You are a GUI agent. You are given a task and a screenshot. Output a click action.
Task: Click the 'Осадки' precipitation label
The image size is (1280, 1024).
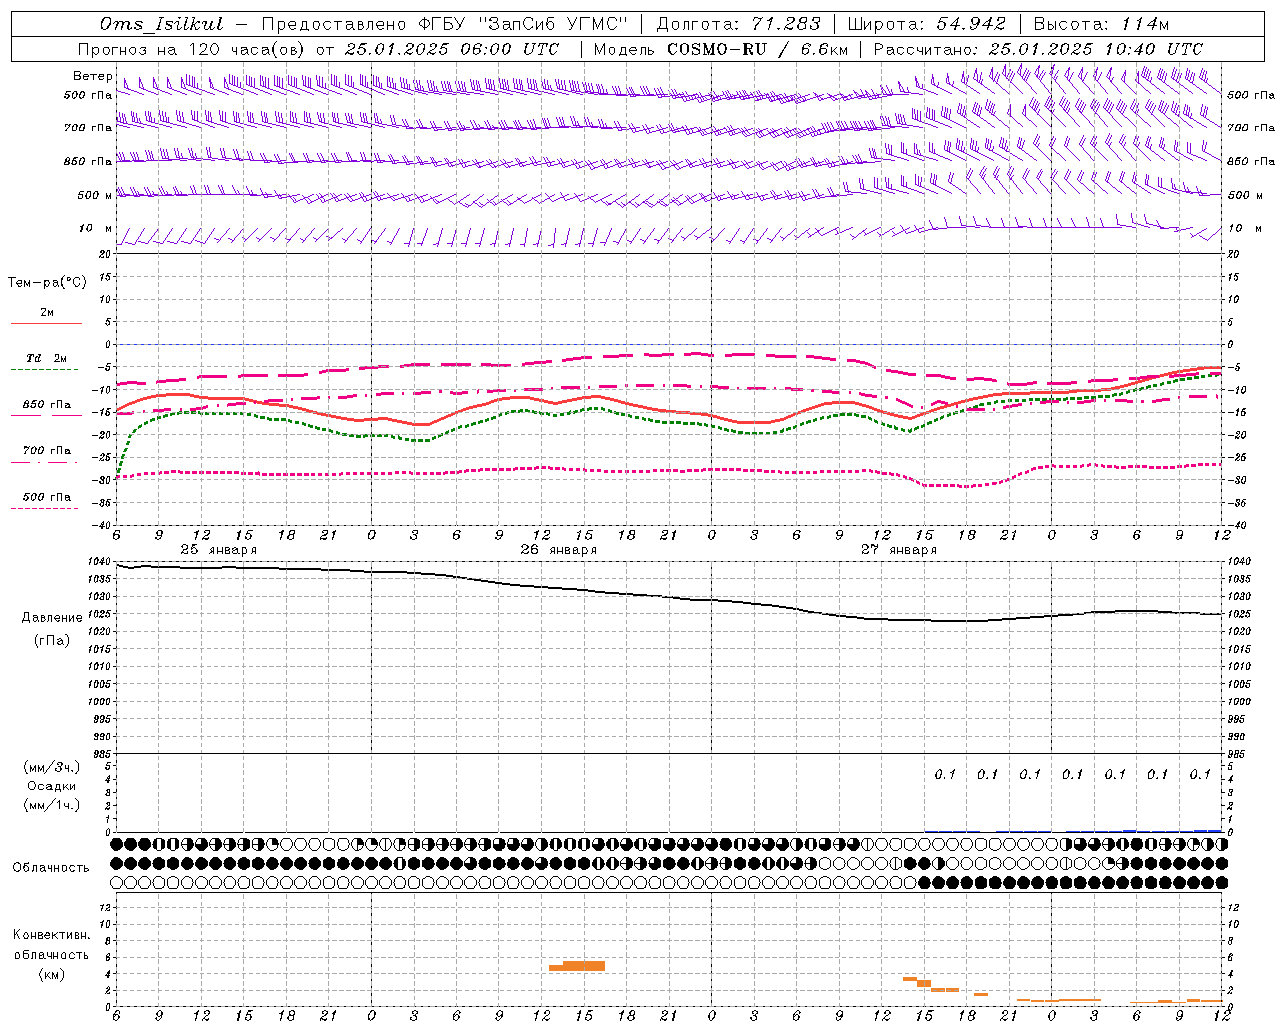pos(51,786)
